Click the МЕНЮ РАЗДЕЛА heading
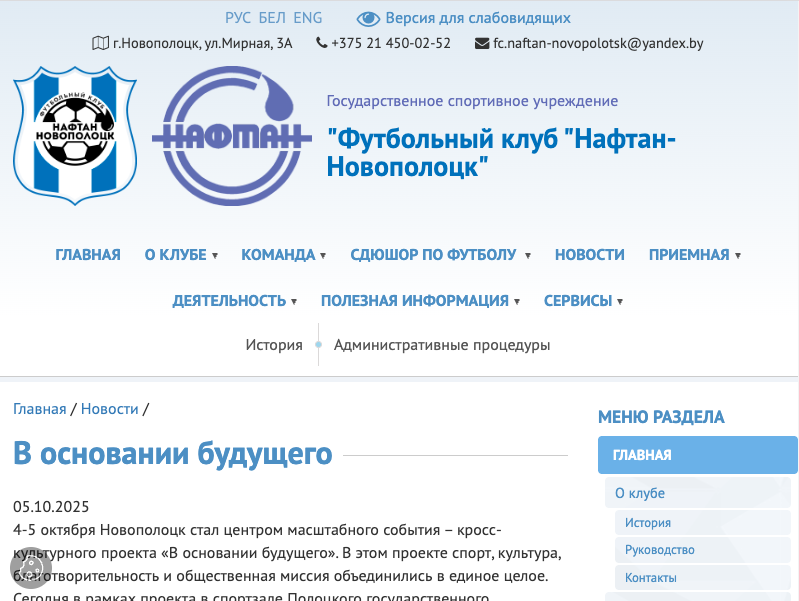 661,417
